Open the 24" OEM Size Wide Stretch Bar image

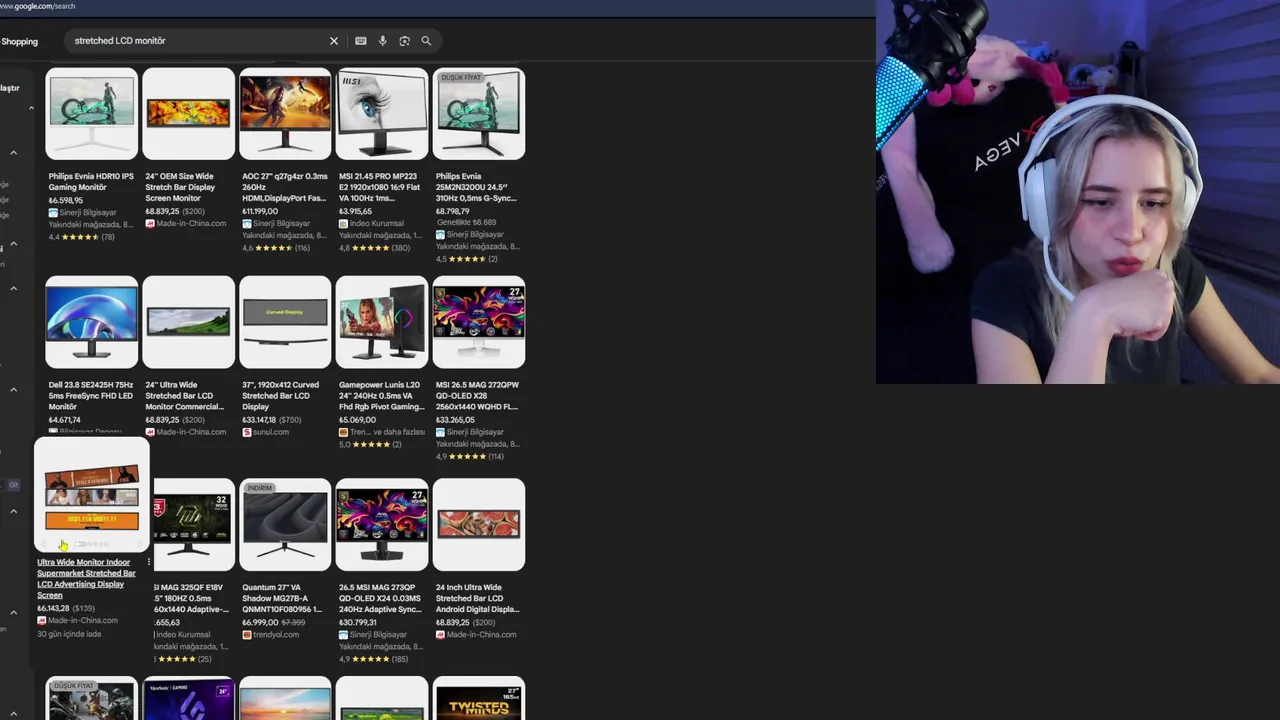(x=188, y=114)
